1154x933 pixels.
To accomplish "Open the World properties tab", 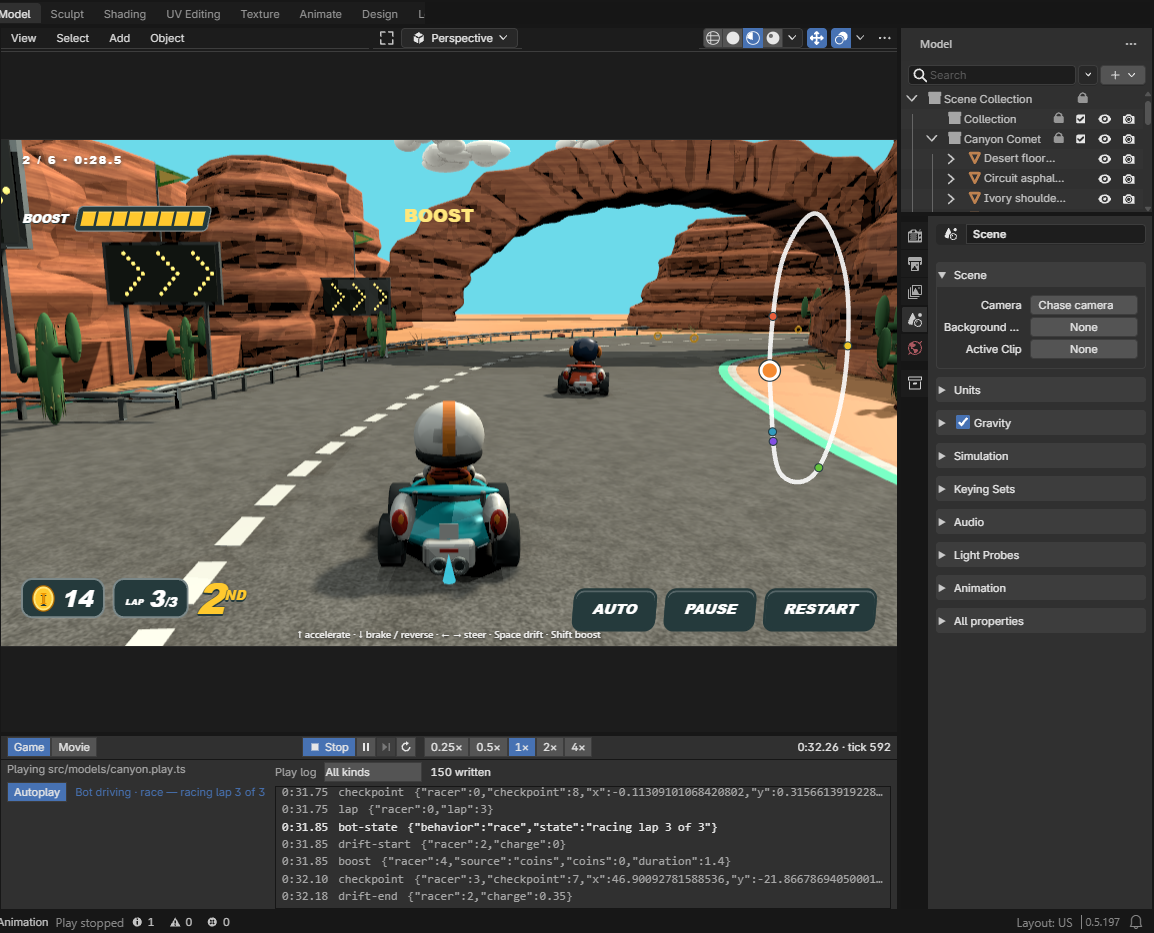I will [915, 348].
